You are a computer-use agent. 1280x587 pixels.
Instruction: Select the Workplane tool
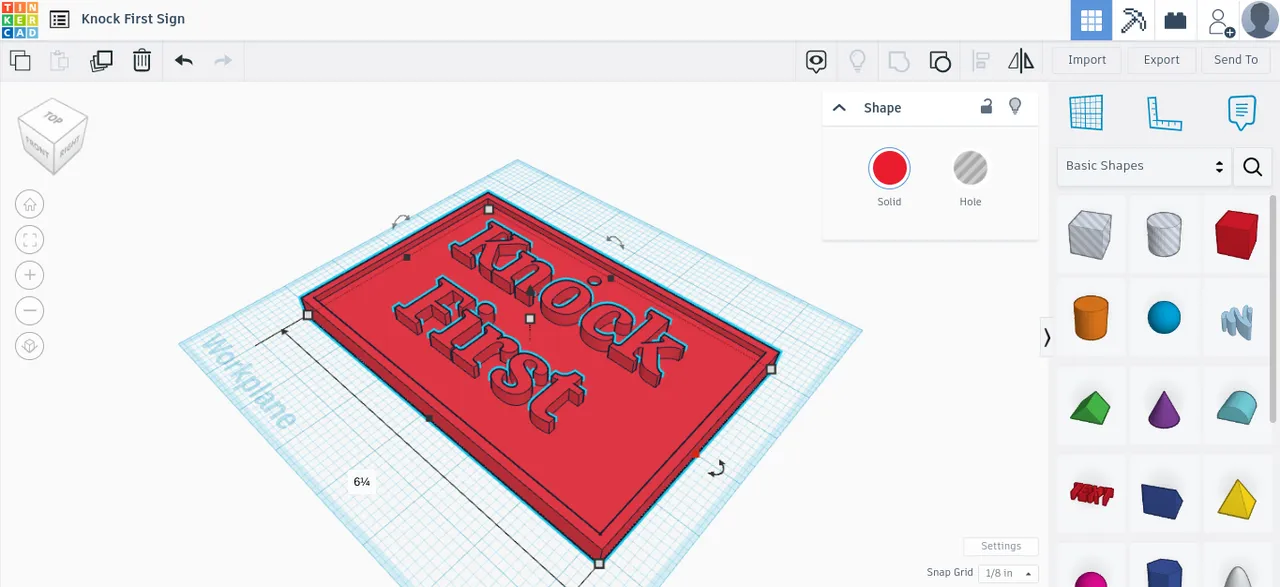pos(1087,113)
